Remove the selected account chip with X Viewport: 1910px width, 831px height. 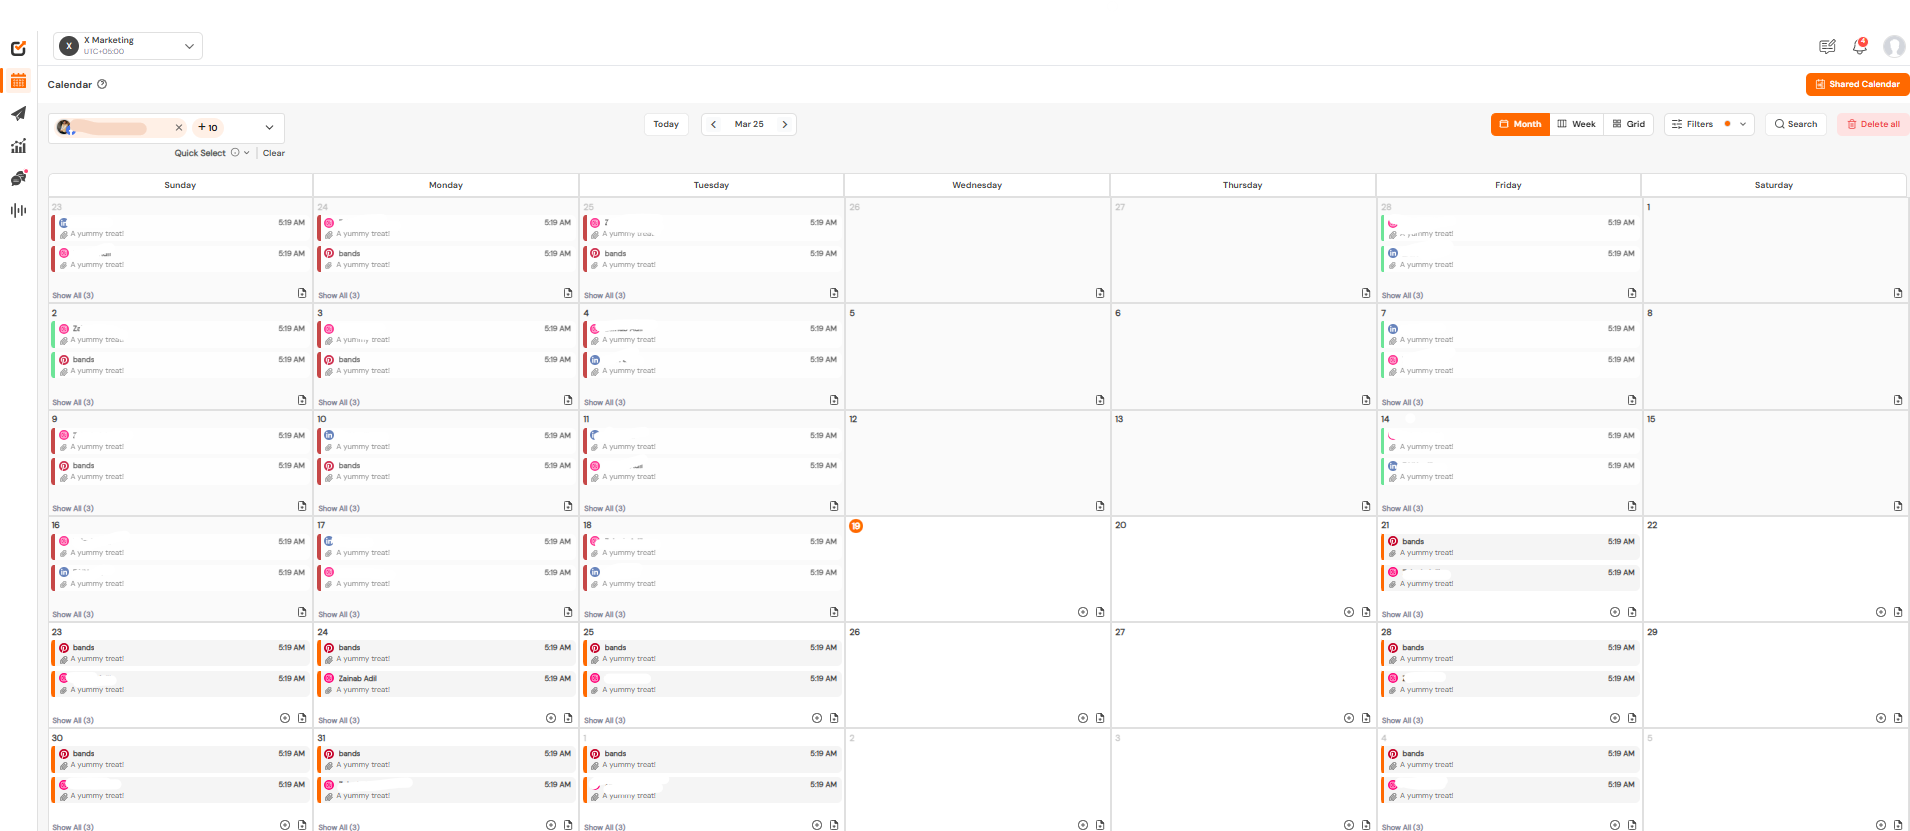point(179,128)
